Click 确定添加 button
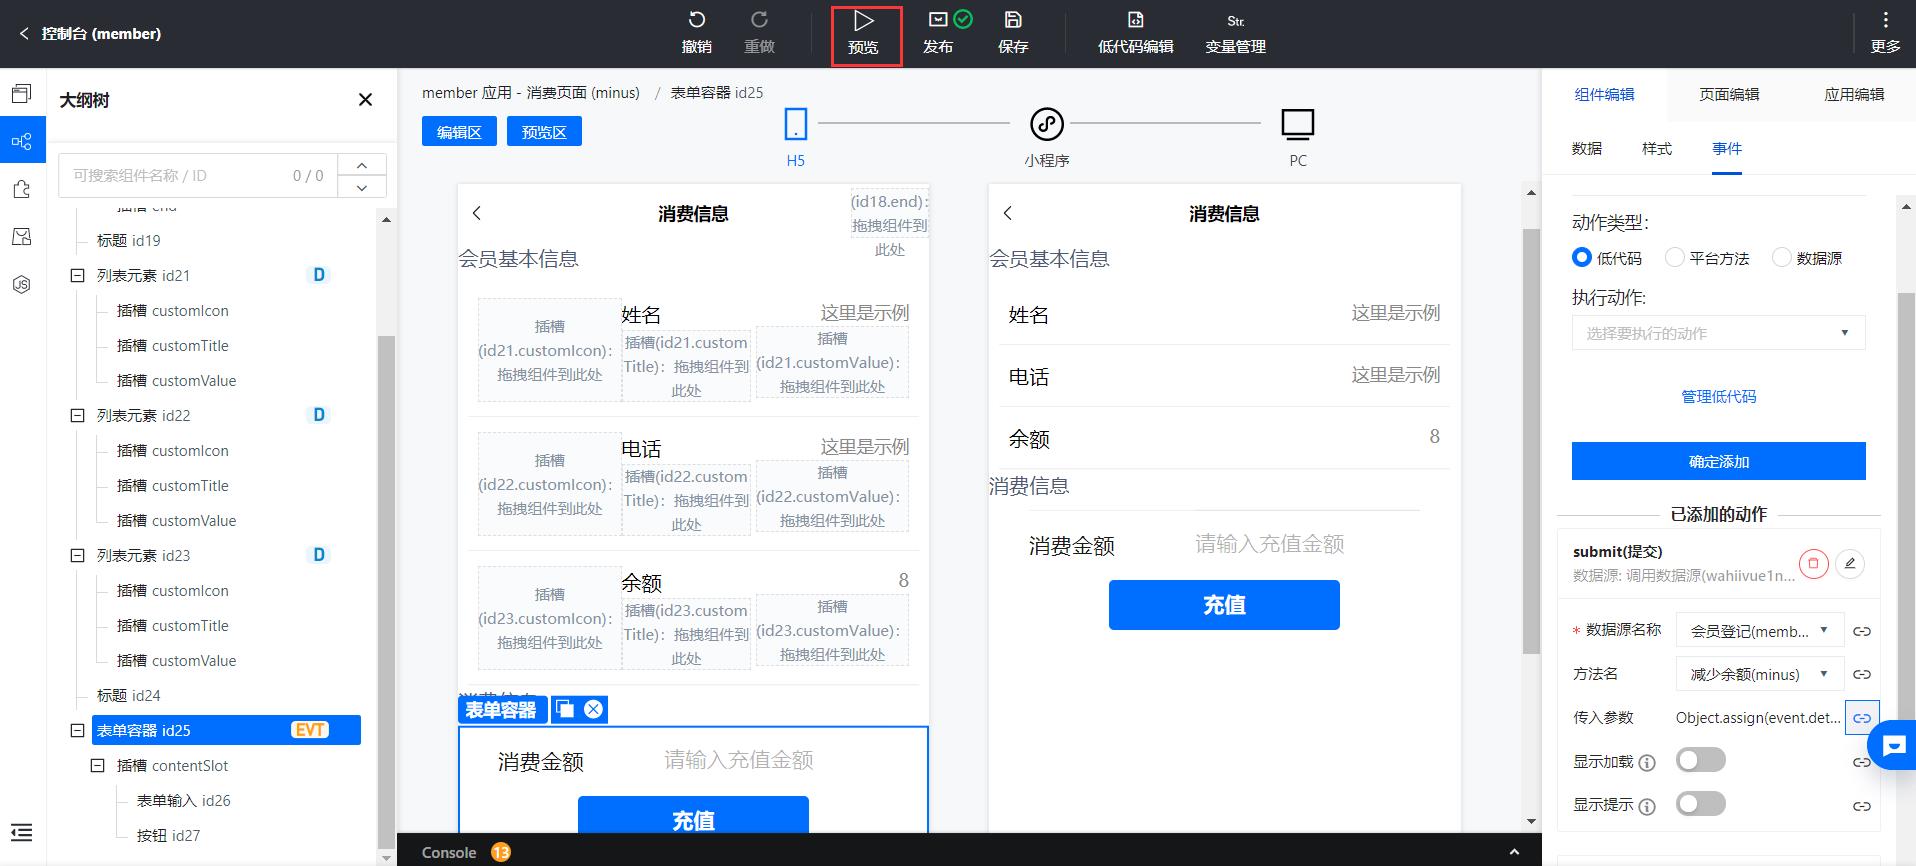1916x866 pixels. (x=1718, y=461)
